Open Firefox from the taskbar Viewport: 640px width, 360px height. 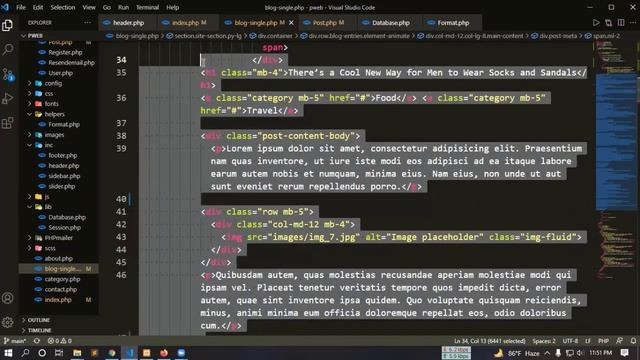coord(164,353)
